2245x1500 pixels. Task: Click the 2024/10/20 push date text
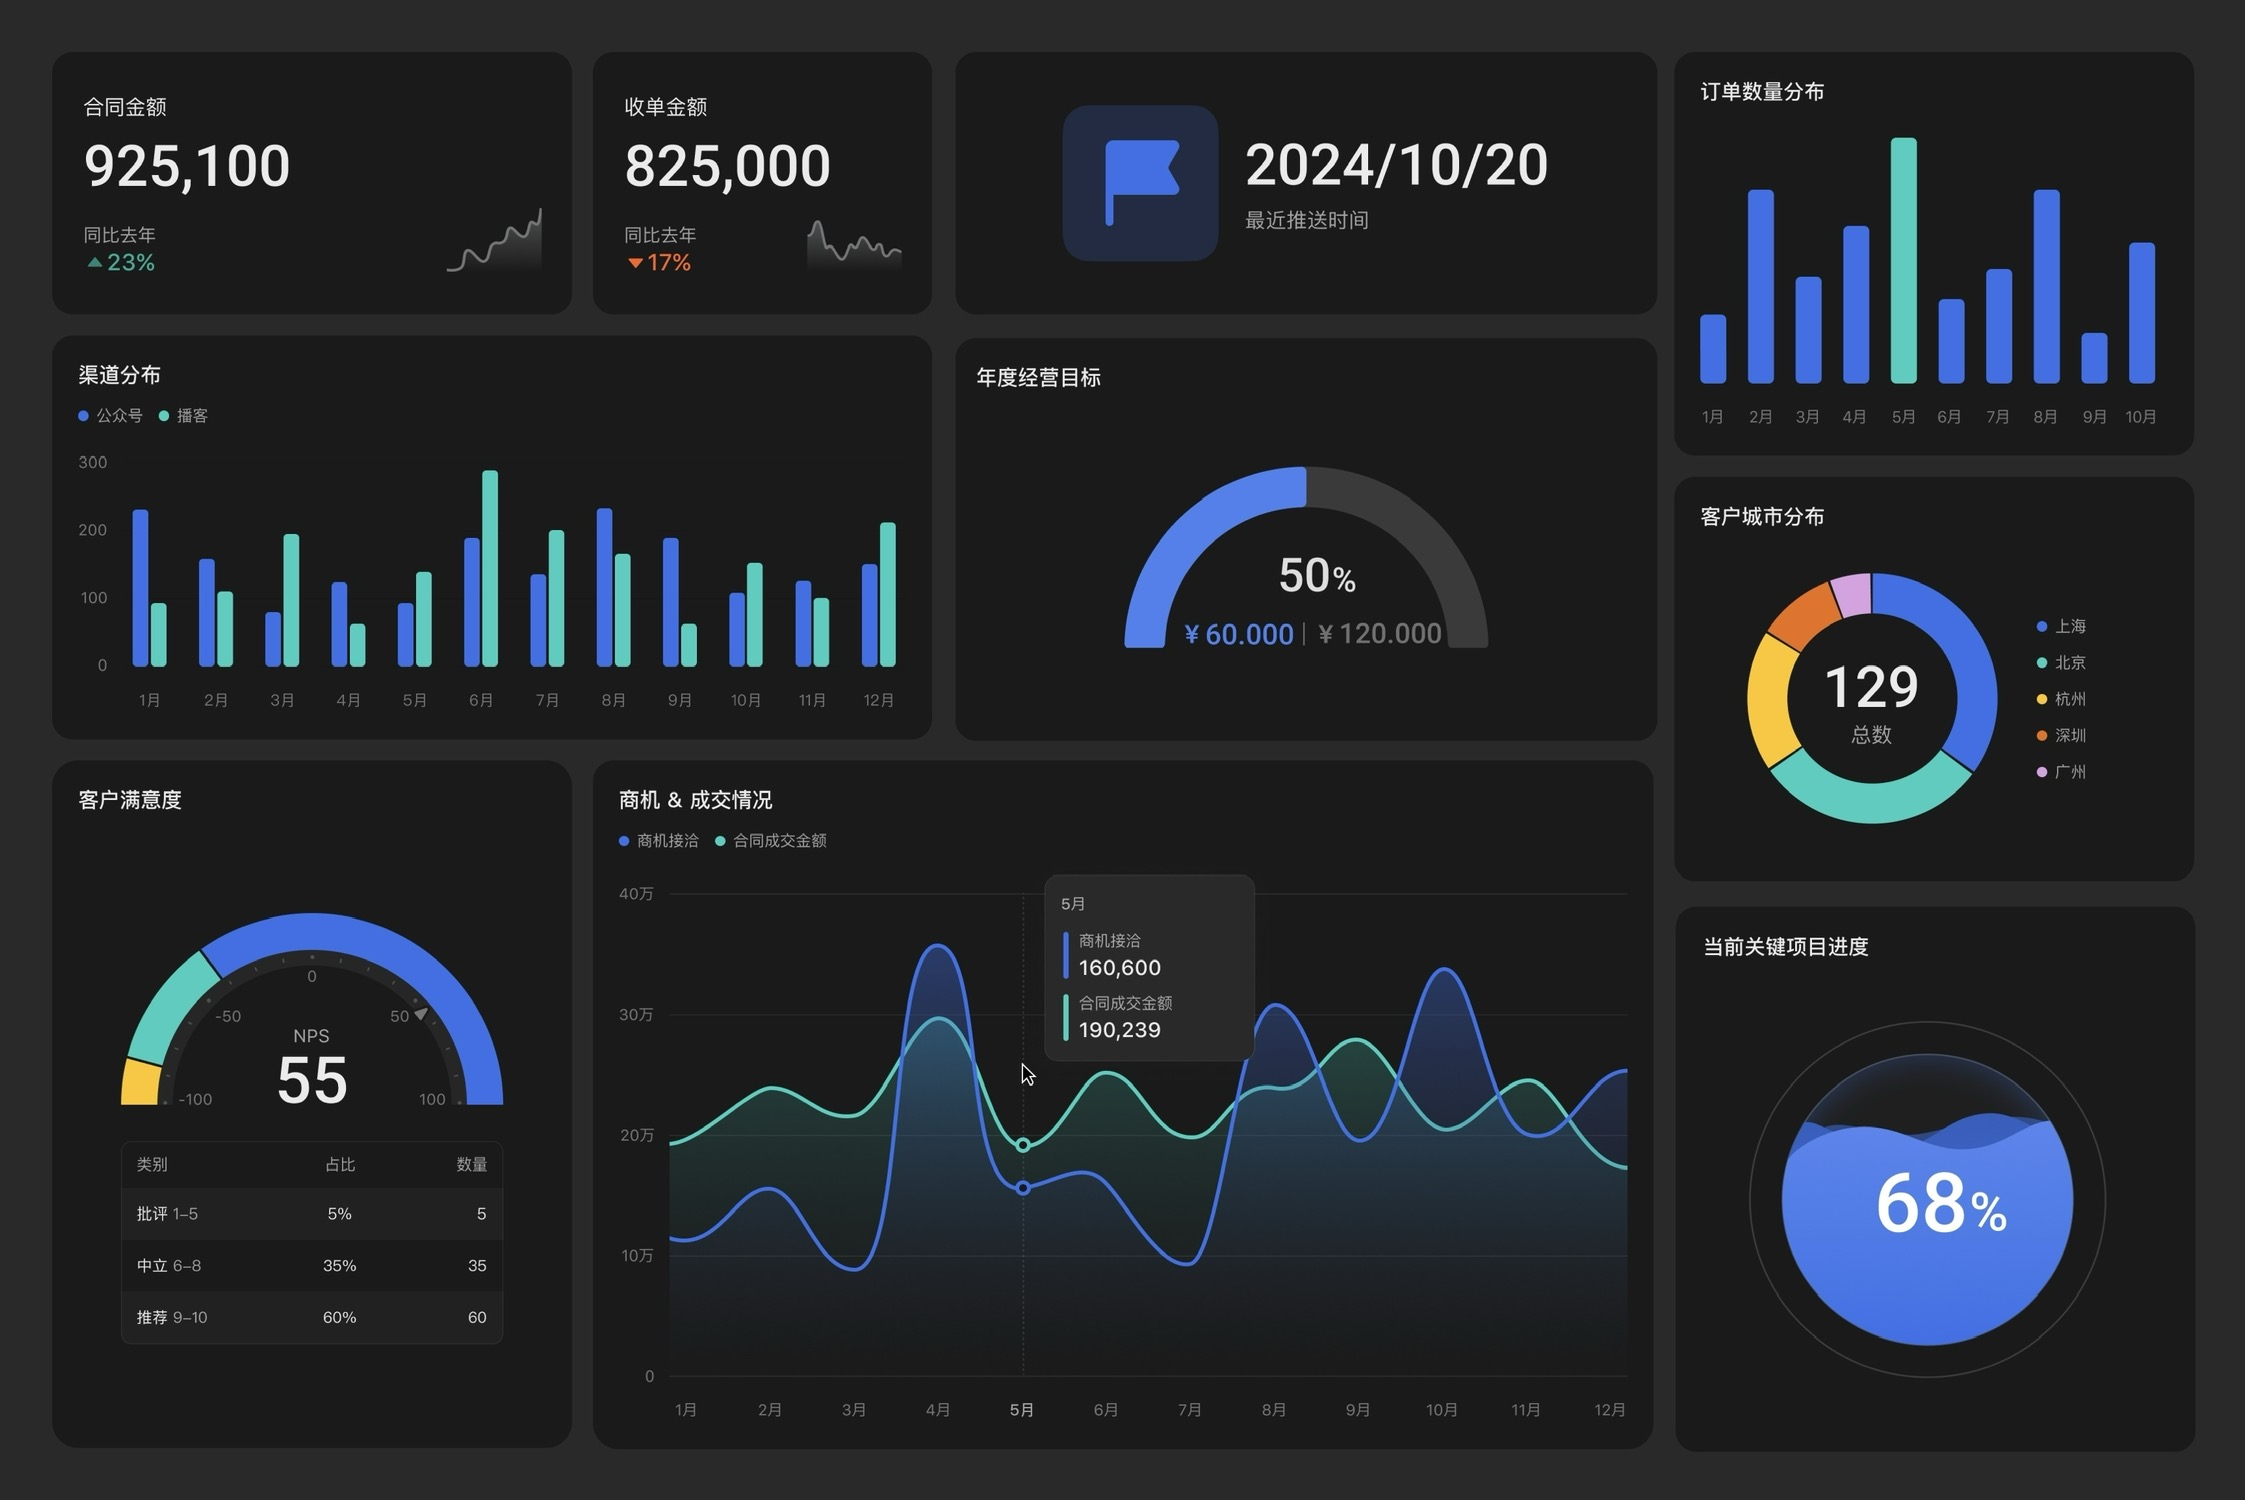[x=1396, y=165]
